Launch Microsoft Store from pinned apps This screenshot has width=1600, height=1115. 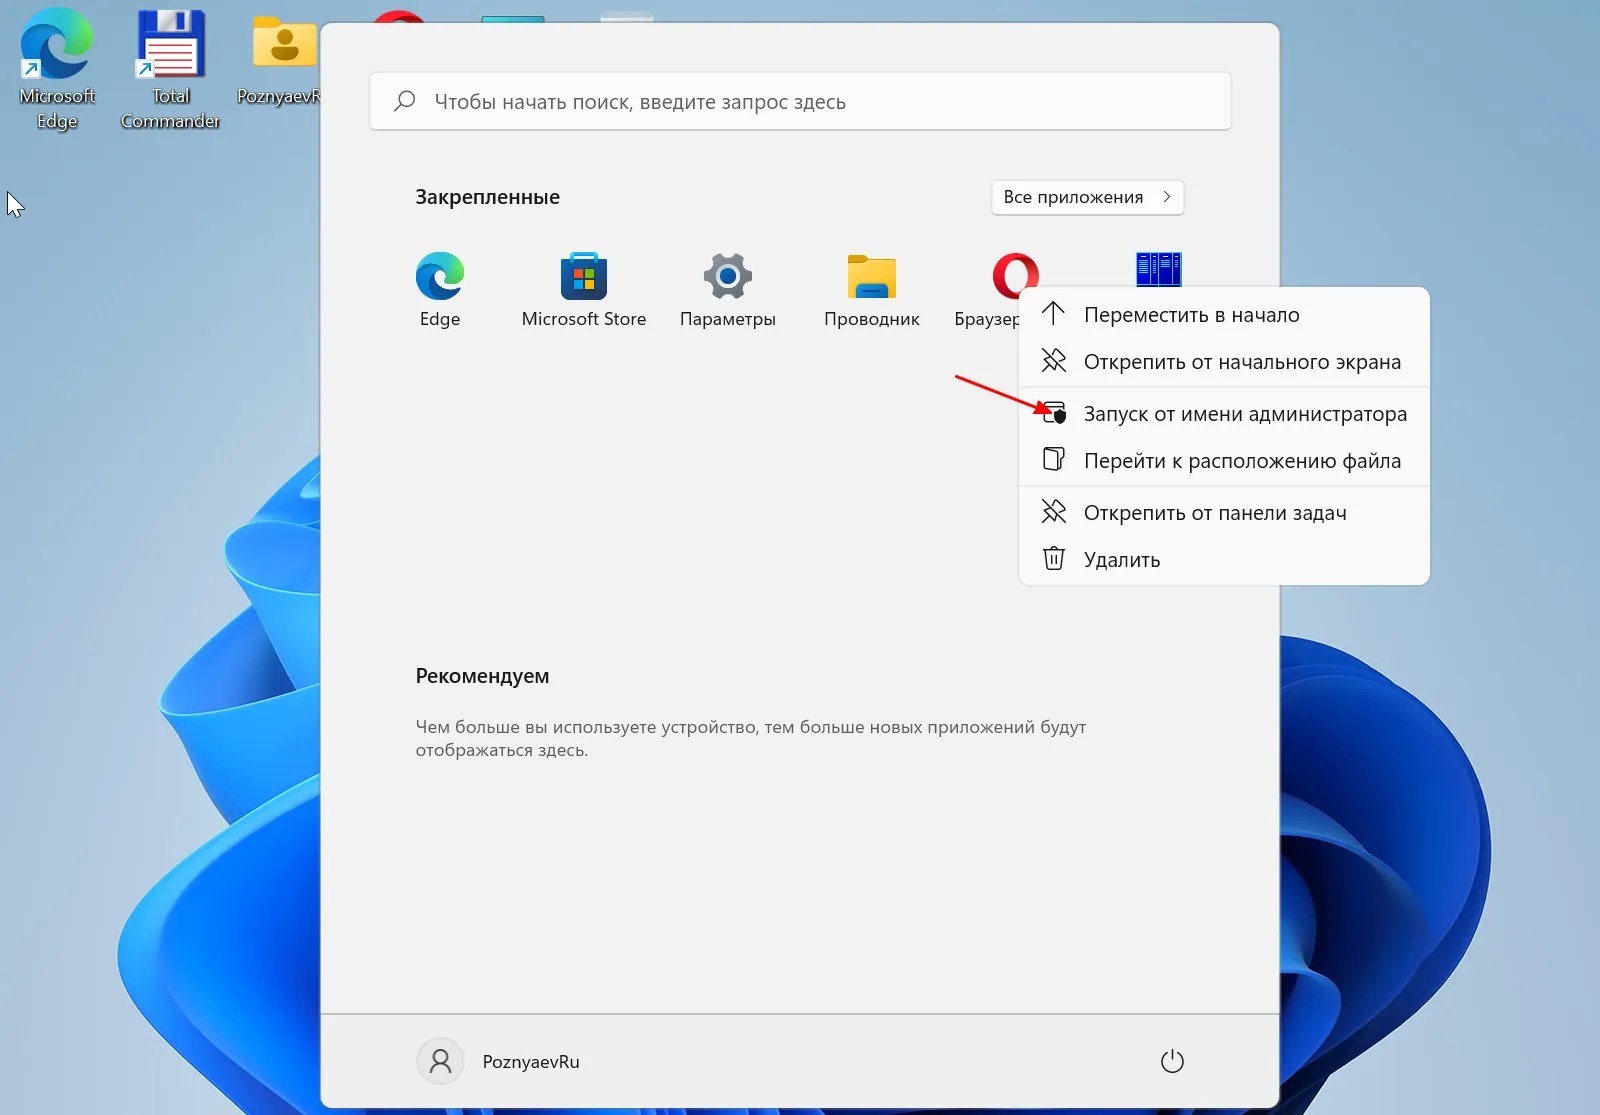coord(583,277)
